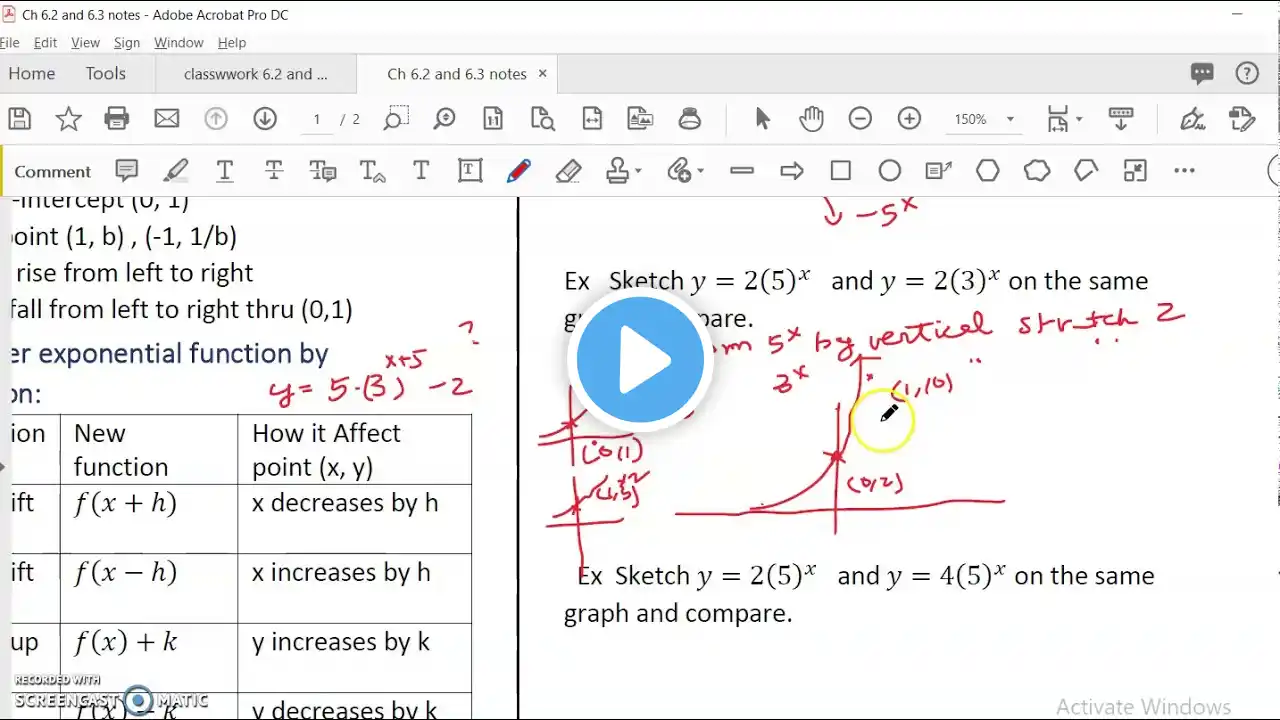
Task: Select the Eraser tool
Action: pos(568,171)
